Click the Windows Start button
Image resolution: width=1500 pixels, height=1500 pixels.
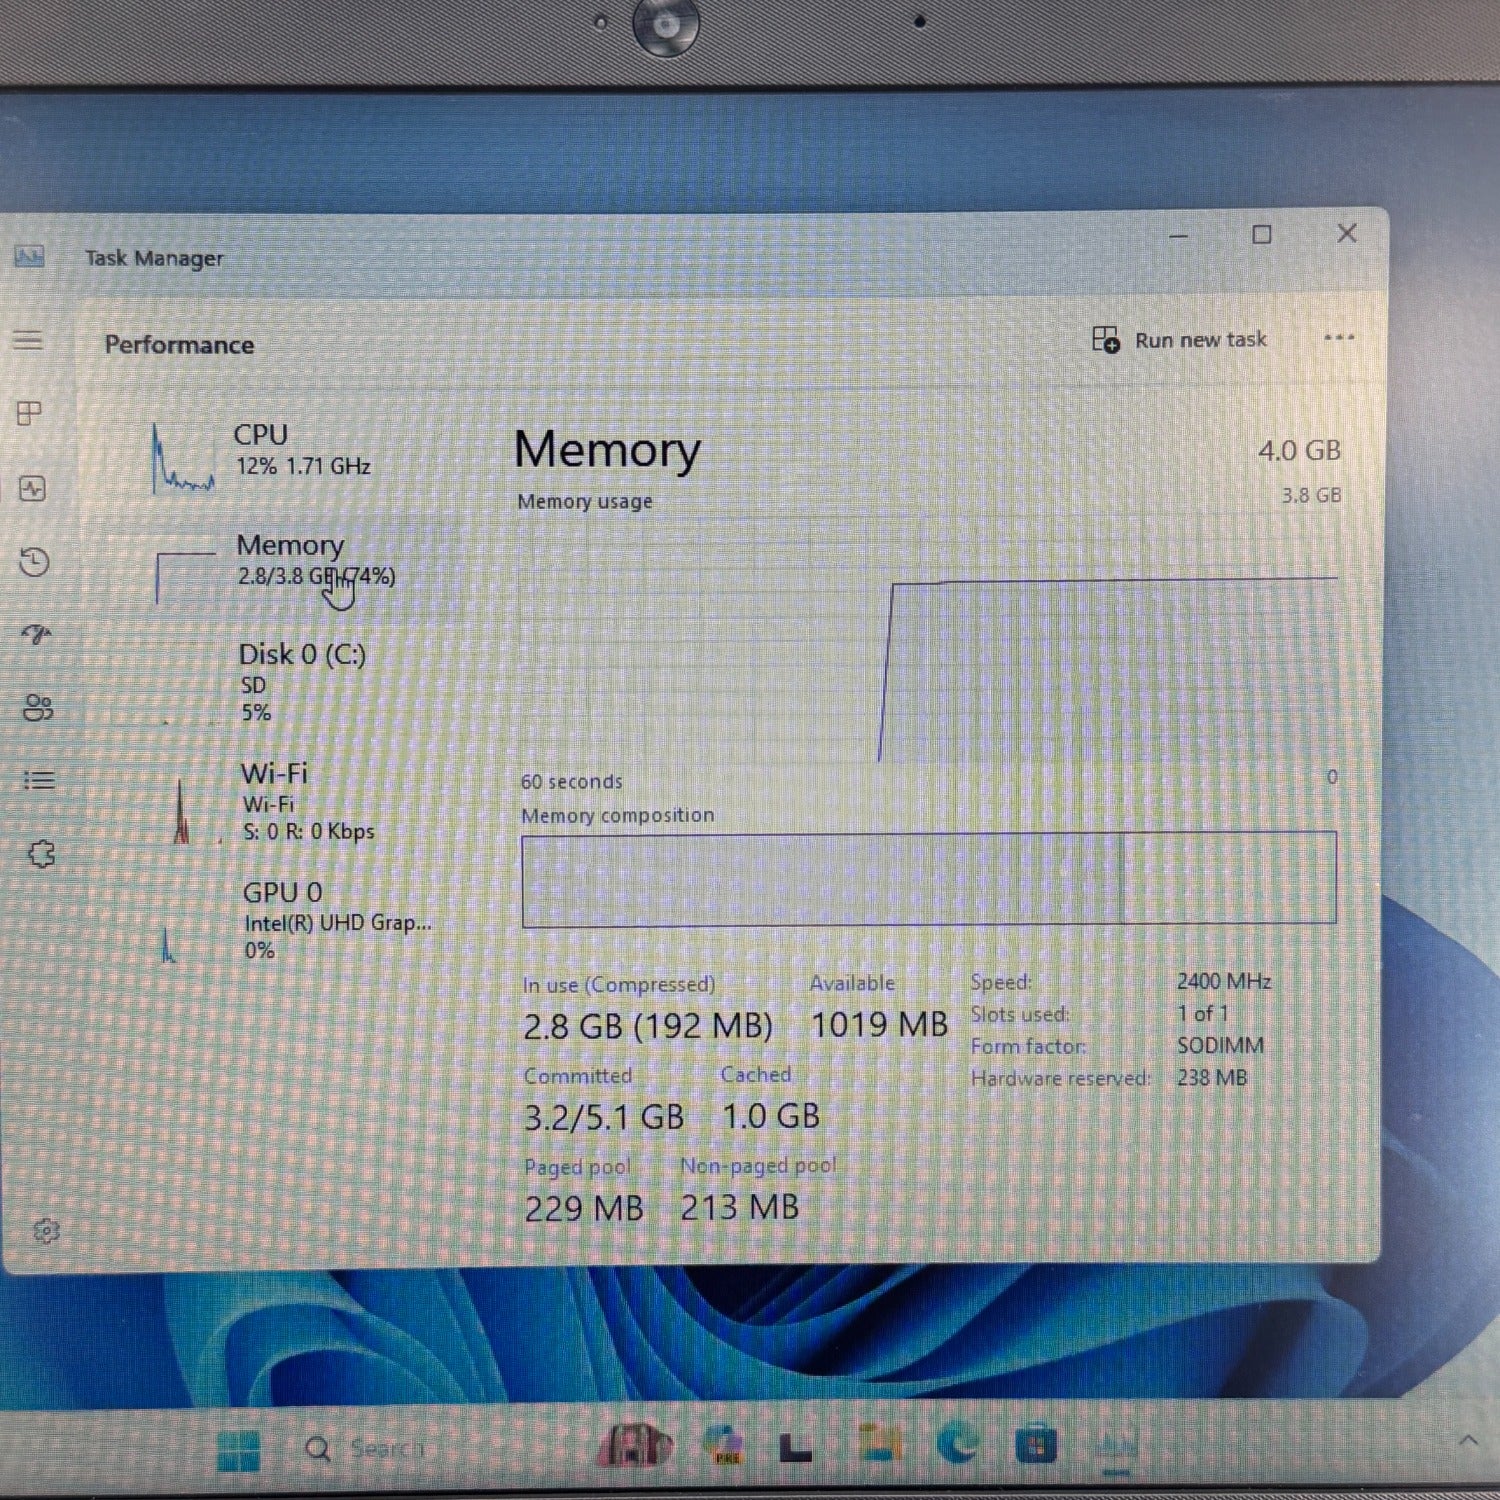click(238, 1450)
